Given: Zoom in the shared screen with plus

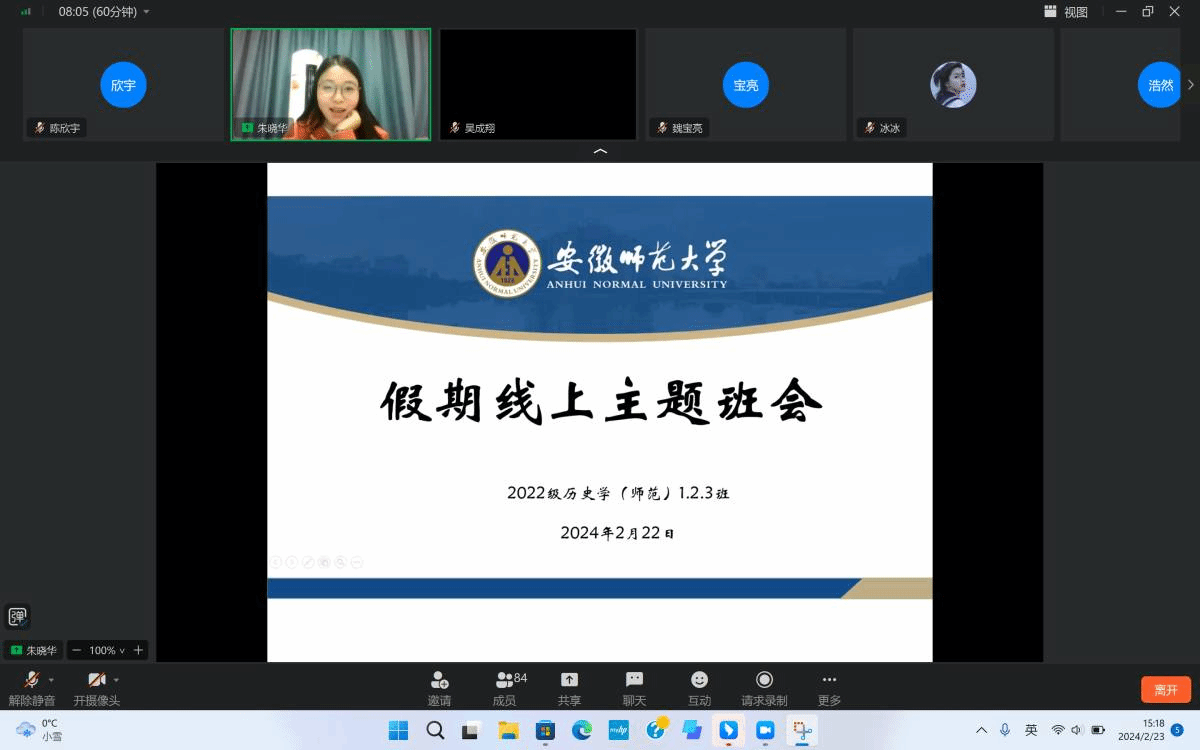Looking at the screenshot, I should 138,650.
